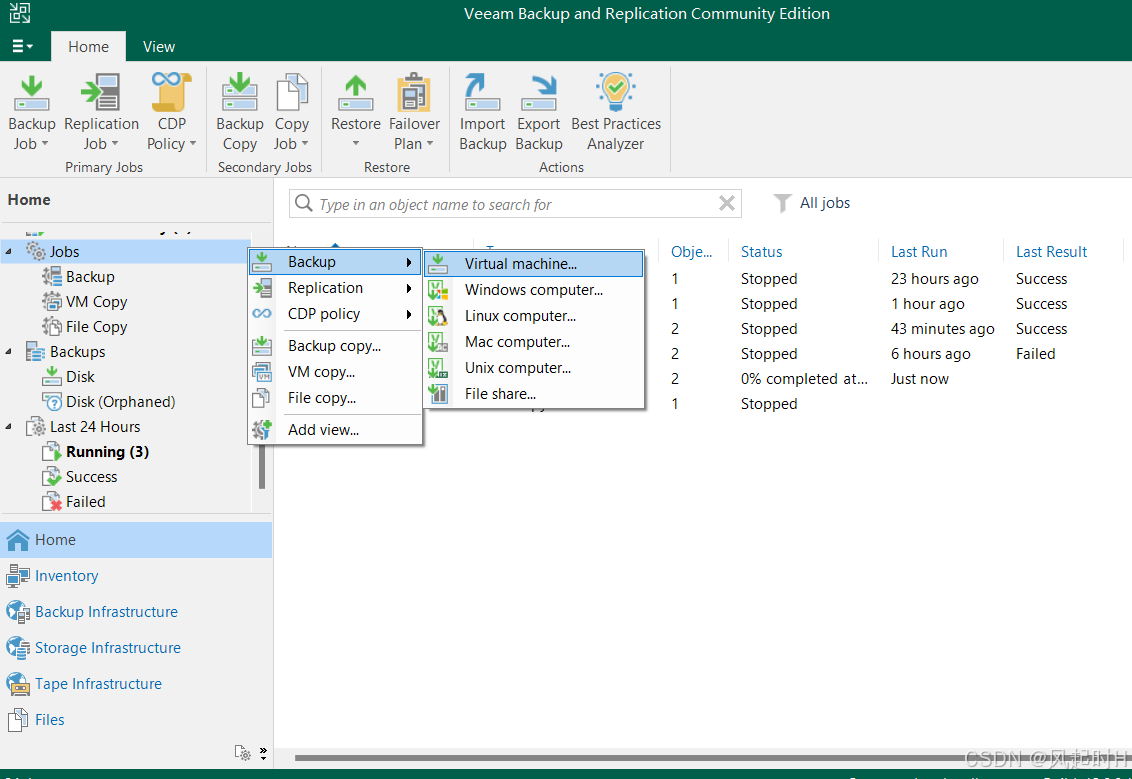Viewport: 1132px width, 779px height.
Task: Click the Restore ribbon icon
Action: tap(355, 93)
